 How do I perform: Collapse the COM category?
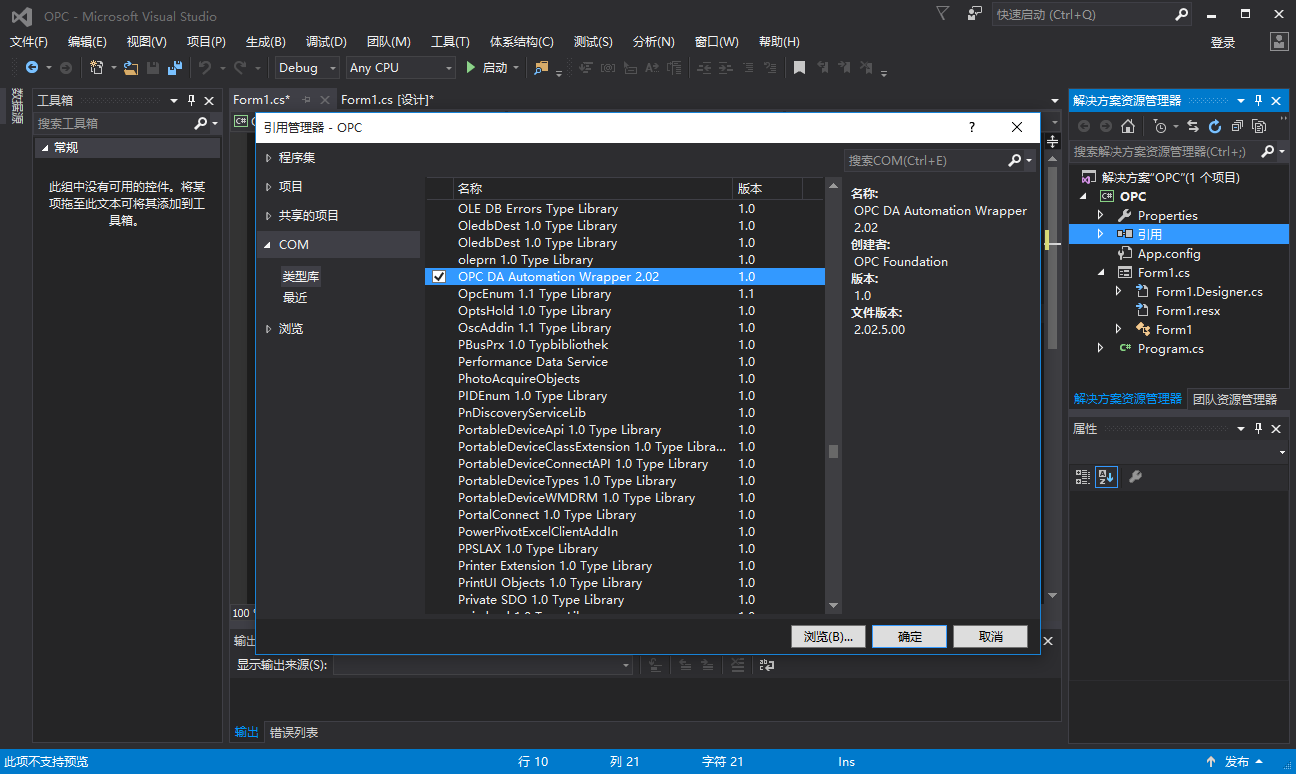pos(268,245)
